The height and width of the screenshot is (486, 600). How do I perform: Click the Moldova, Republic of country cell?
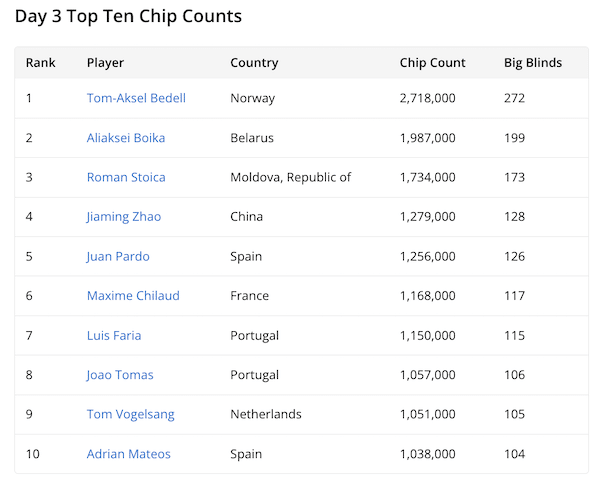[x=291, y=177]
